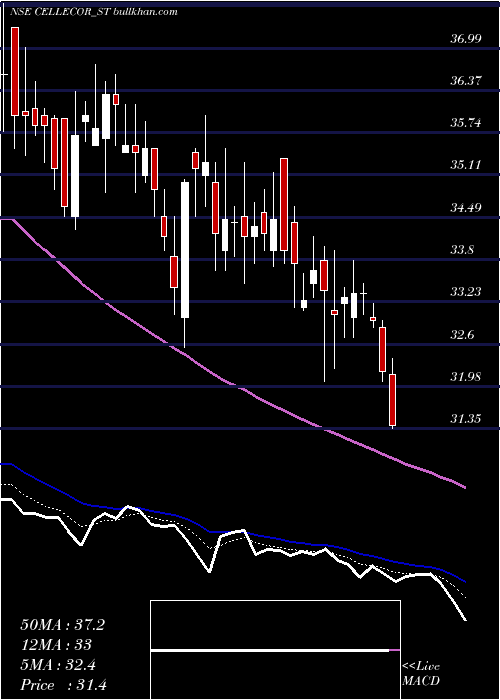
Task: Click the 35.74 price axis label
Action: (466, 123)
